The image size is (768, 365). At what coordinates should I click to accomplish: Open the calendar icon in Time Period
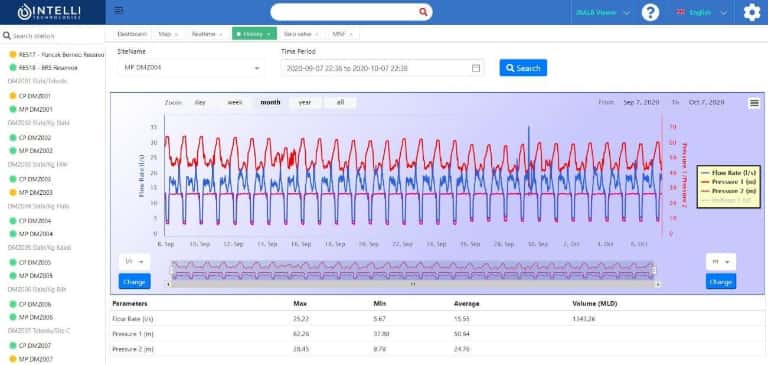tap(476, 68)
